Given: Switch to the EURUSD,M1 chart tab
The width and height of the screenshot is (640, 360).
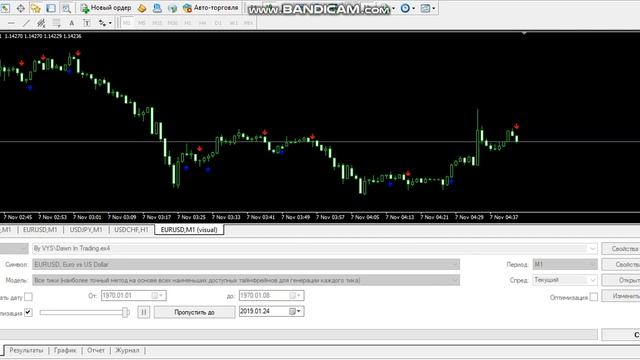Looking at the screenshot, I should (40, 230).
